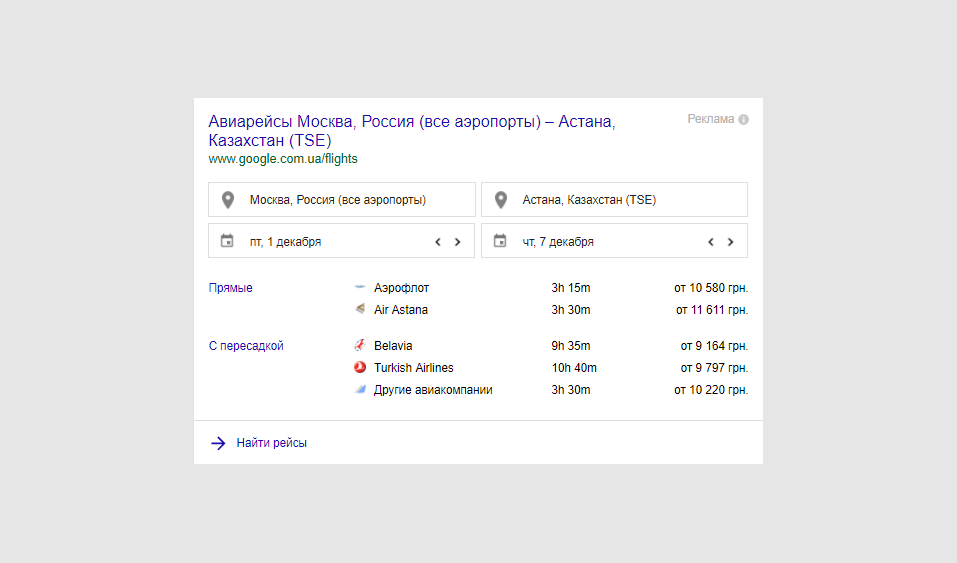Open the С пересадкой connecting flights link
The image size is (957, 563).
(x=246, y=346)
